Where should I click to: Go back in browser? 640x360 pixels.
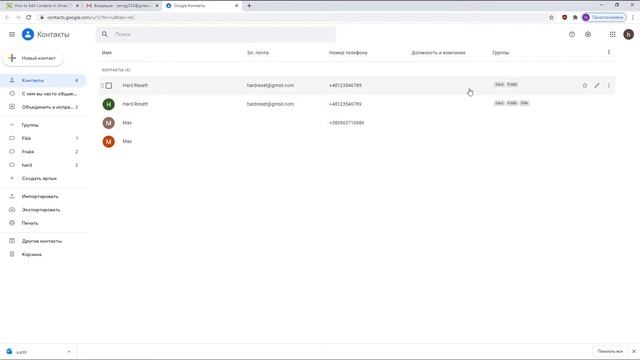pyautogui.click(x=7, y=18)
